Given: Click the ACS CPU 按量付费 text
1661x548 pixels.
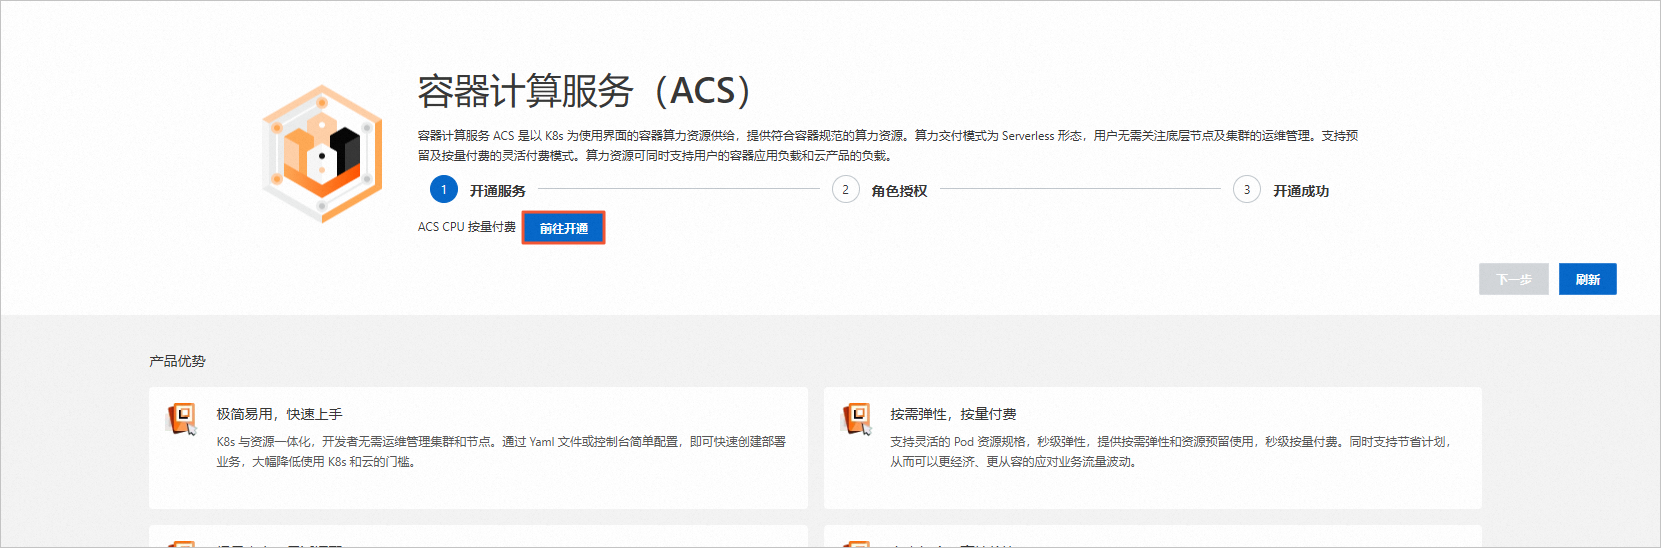Looking at the screenshot, I should (x=467, y=227).
